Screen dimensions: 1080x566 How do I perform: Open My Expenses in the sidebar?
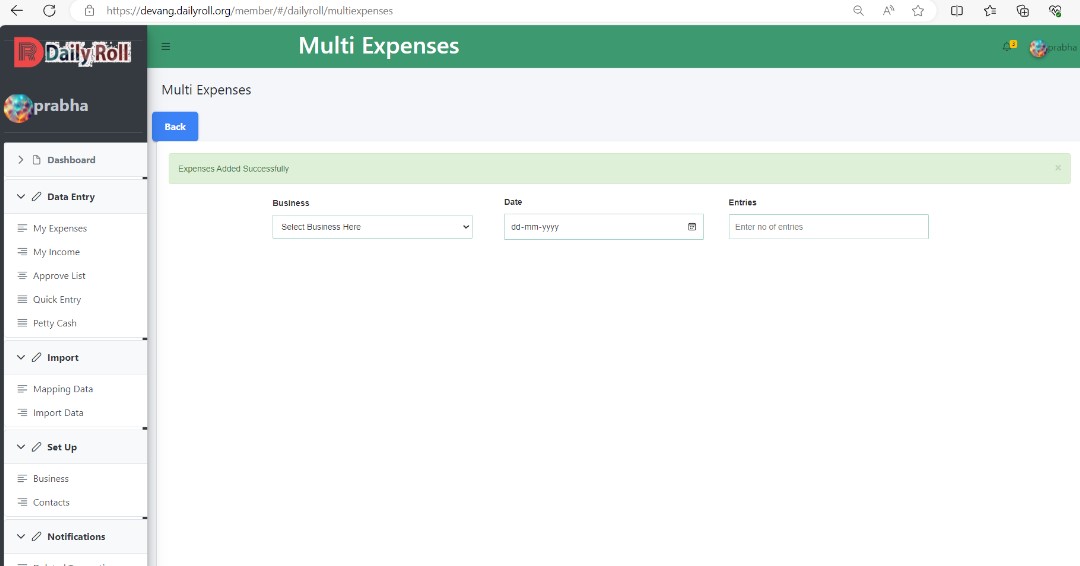[x=60, y=228]
